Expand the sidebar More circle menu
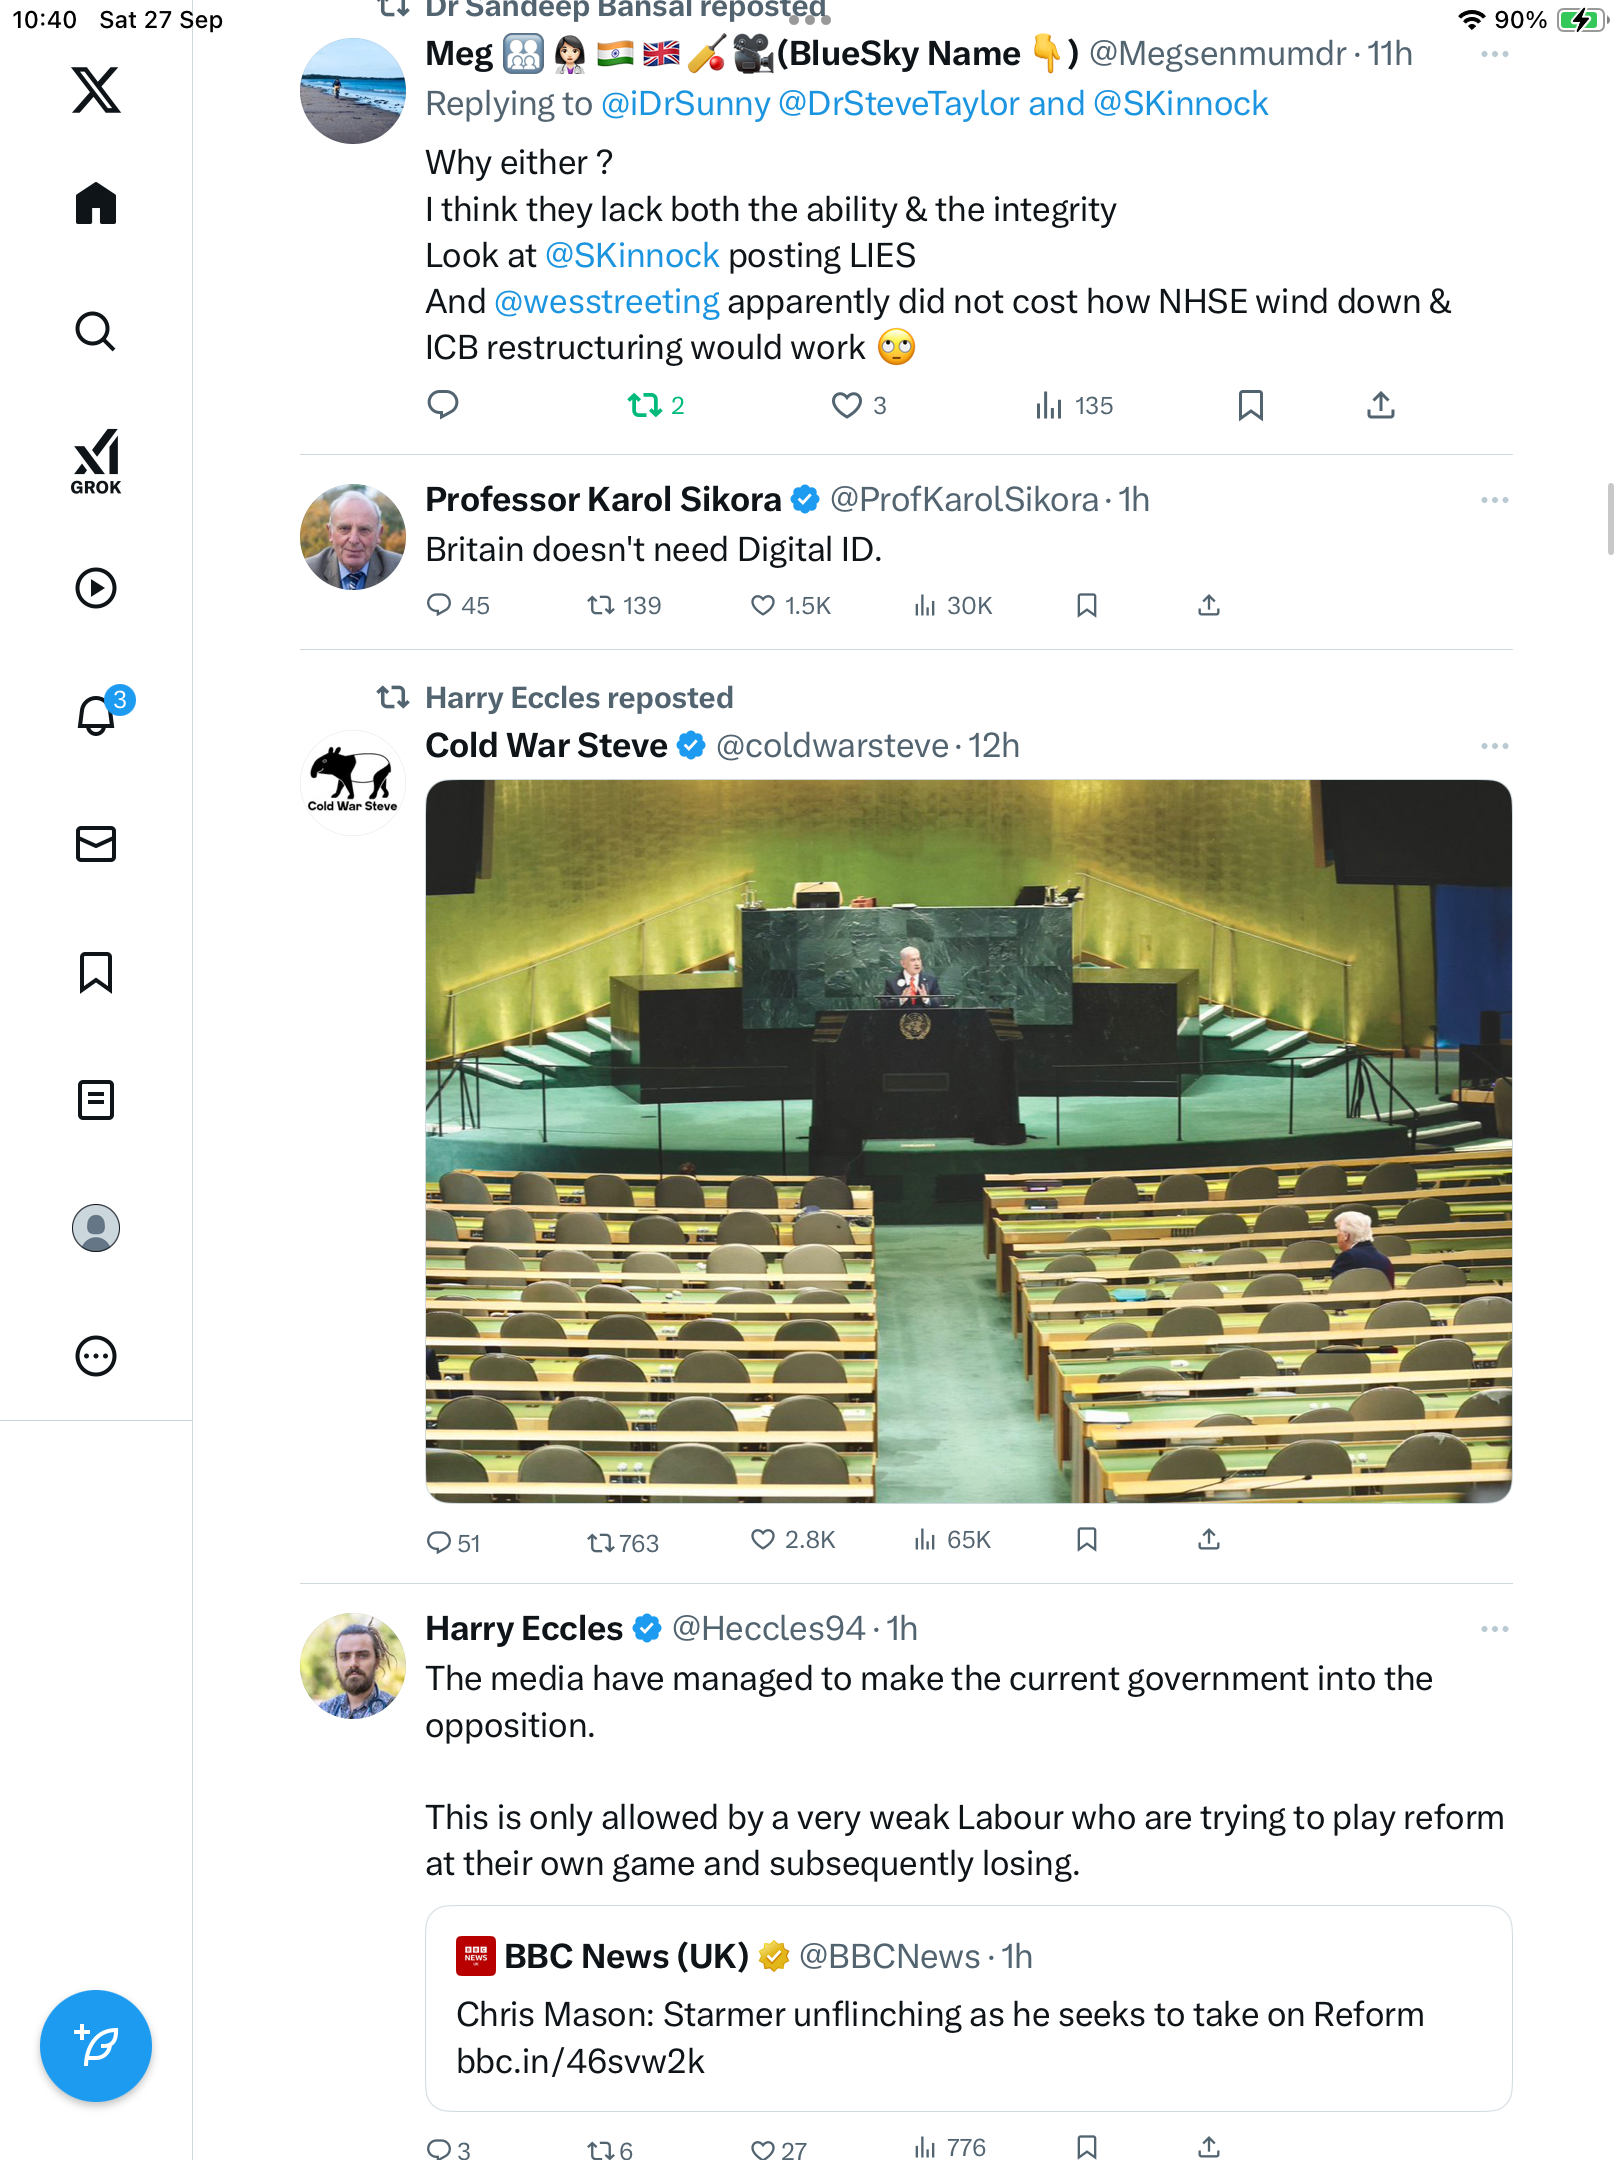 [x=96, y=1356]
